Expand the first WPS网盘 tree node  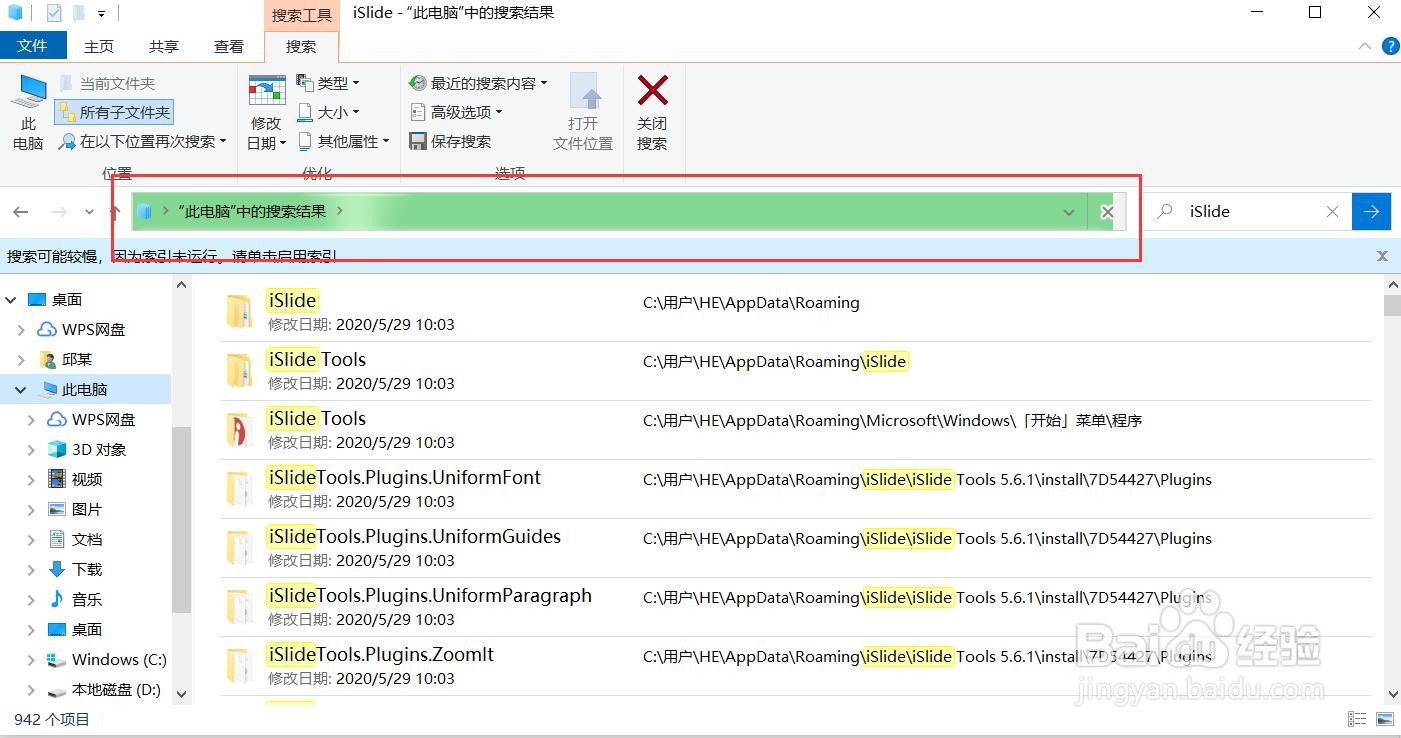21,330
